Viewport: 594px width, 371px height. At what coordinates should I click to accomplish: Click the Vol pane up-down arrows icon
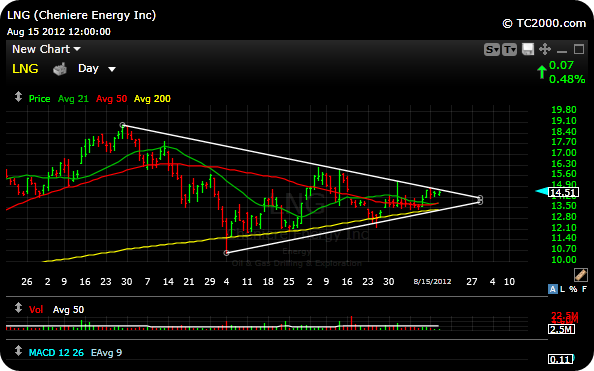coord(18,307)
